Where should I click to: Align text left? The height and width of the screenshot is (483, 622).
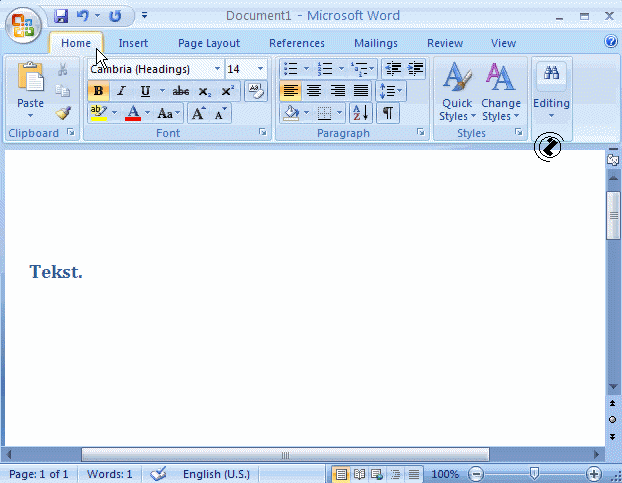point(290,91)
